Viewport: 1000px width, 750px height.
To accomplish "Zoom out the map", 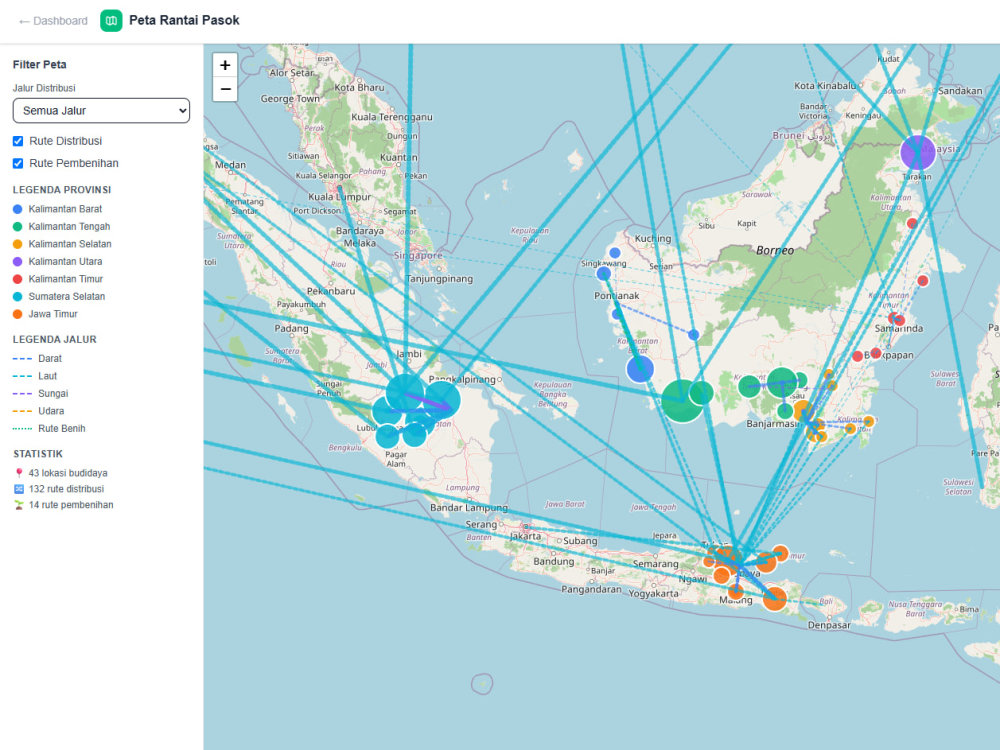I will pyautogui.click(x=225, y=89).
